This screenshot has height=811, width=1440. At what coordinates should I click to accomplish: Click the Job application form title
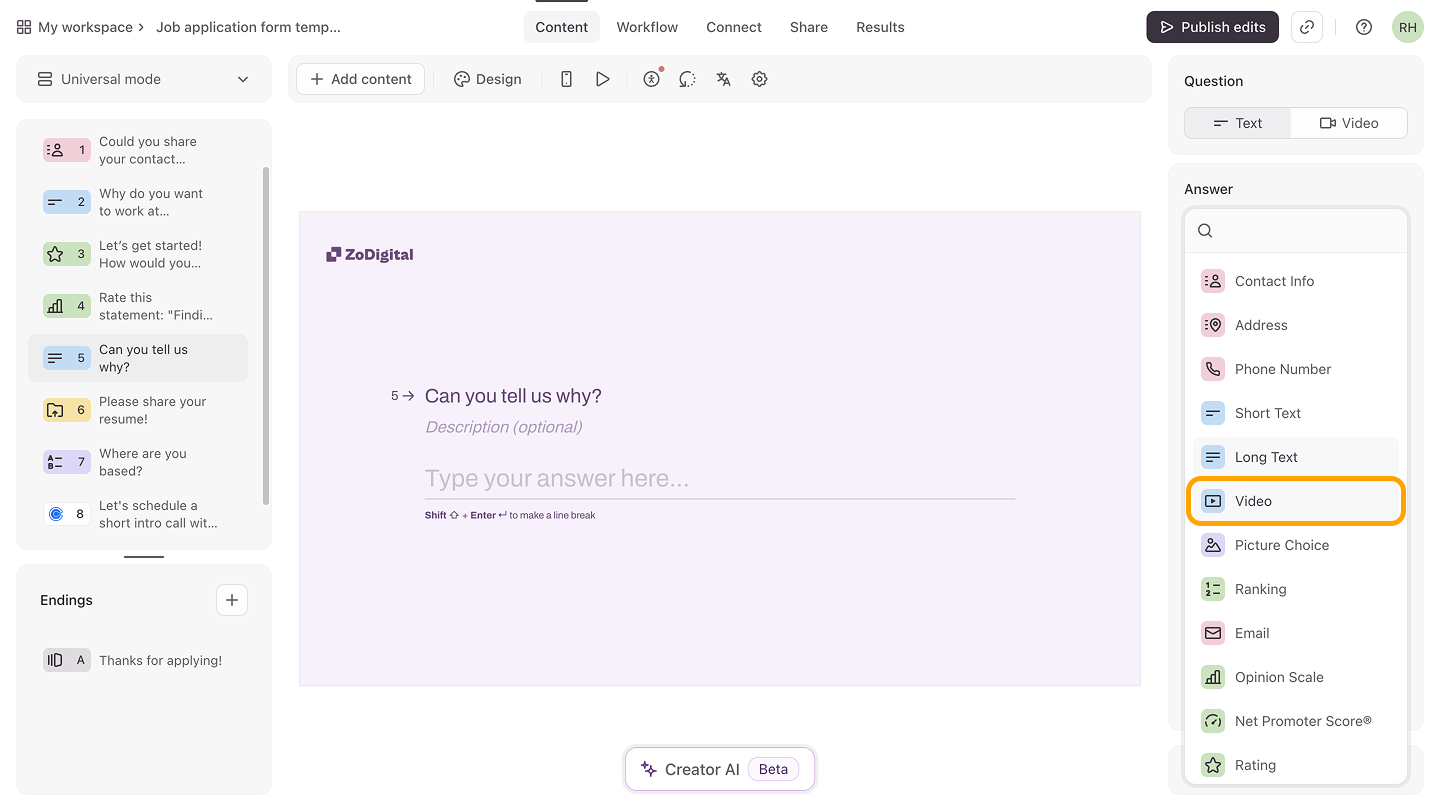[x=248, y=27]
